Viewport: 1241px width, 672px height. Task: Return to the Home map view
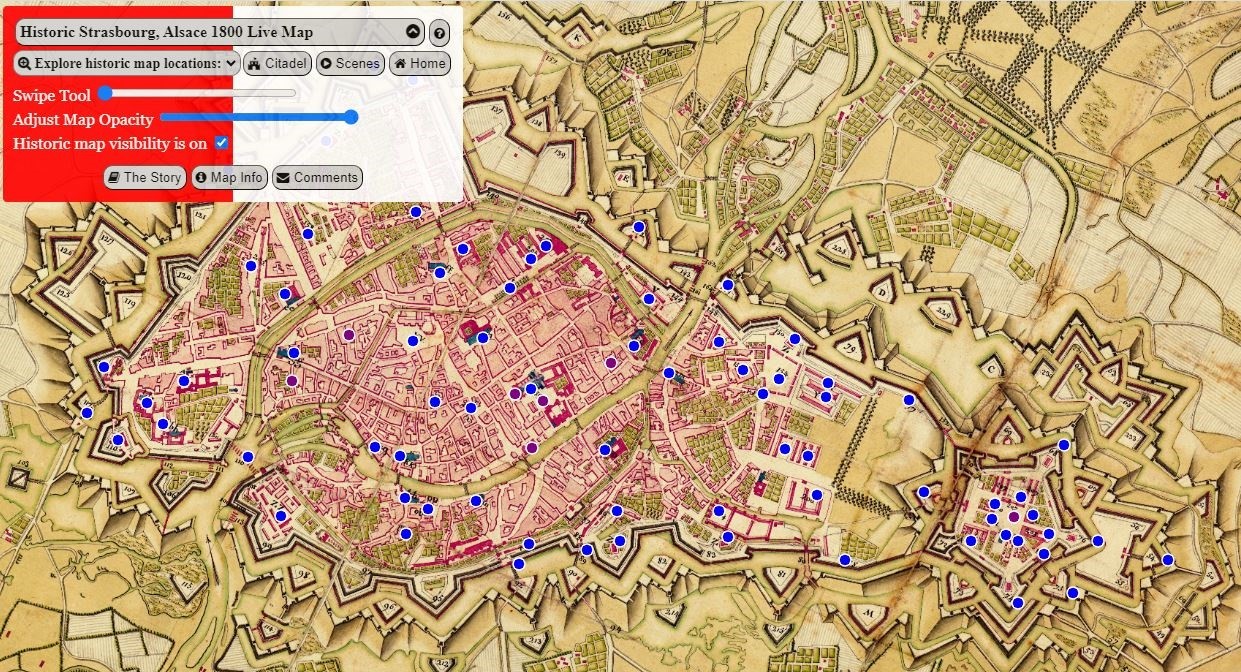[419, 63]
